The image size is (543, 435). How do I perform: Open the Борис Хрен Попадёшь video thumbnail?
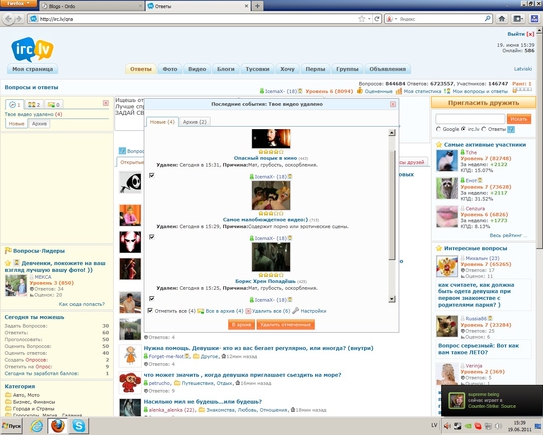tap(271, 257)
